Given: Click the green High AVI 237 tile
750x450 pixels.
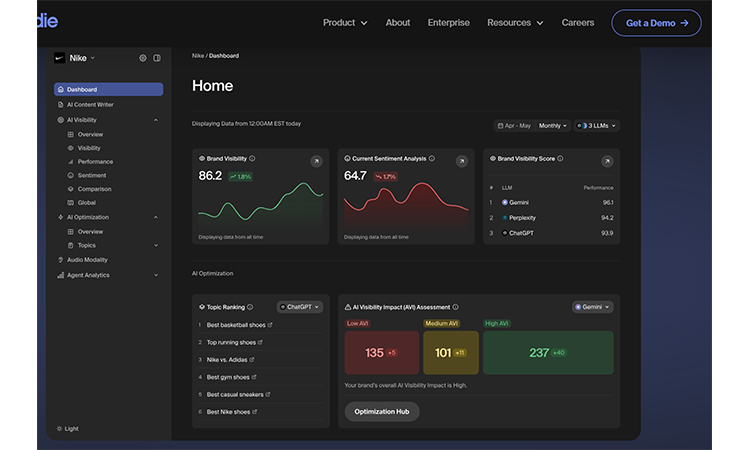Looking at the screenshot, I should (x=548, y=352).
